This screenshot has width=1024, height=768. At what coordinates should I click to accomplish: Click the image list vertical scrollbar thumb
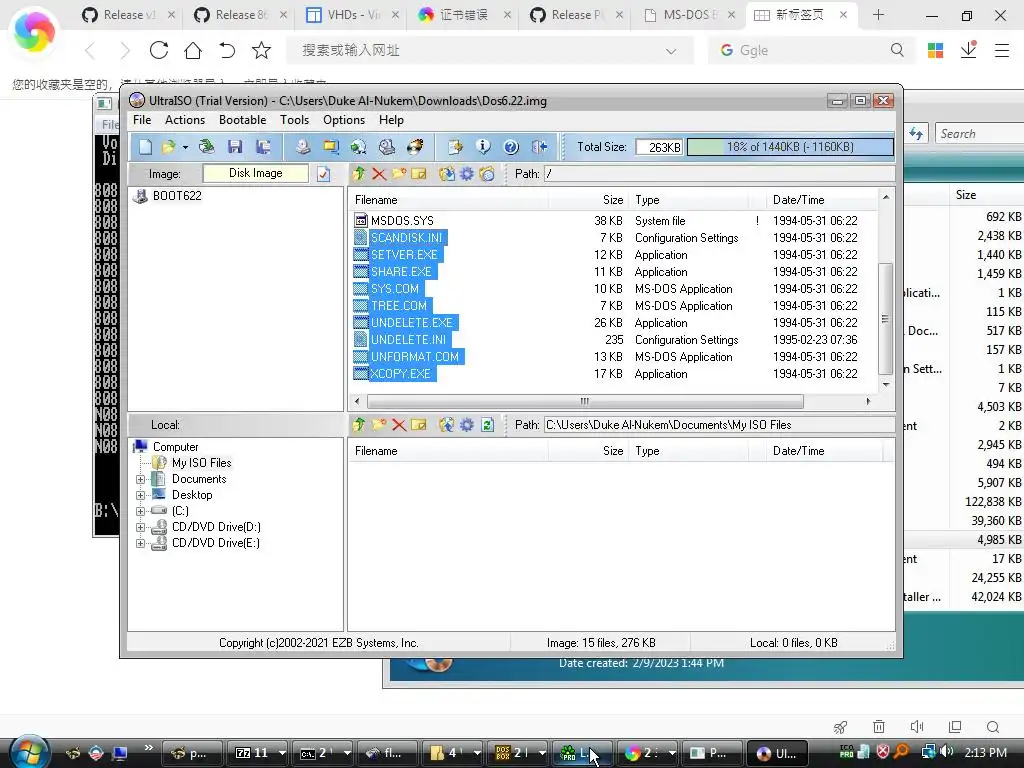(x=885, y=318)
